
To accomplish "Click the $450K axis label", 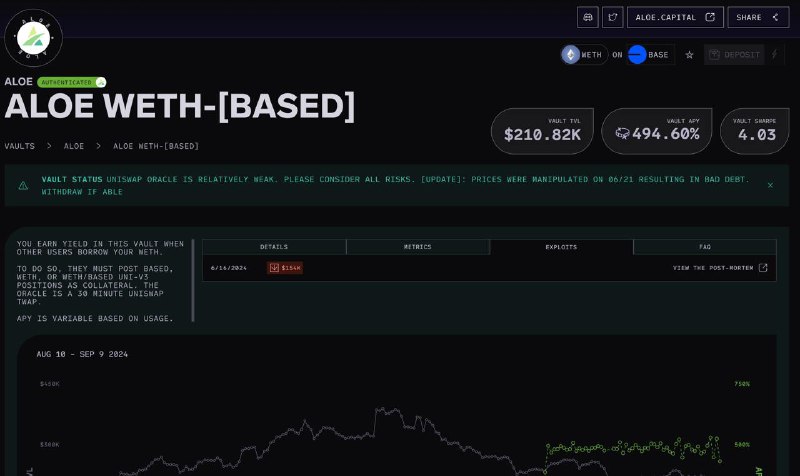I will [x=50, y=384].
